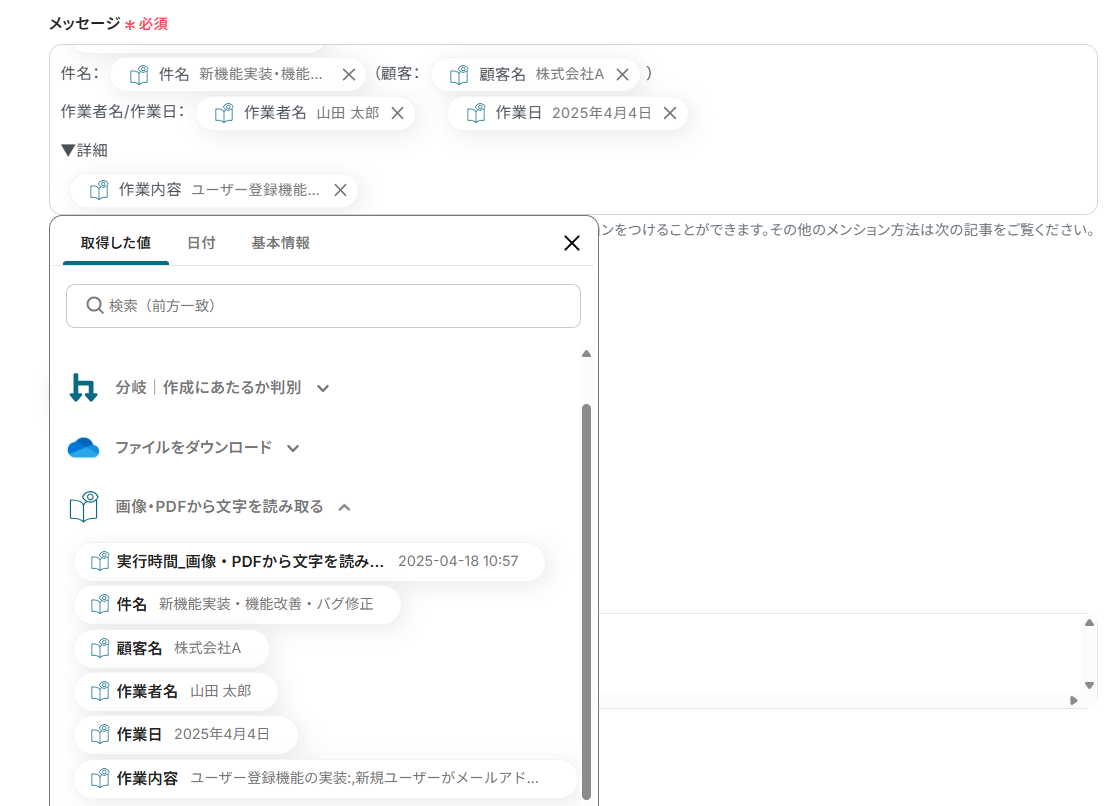Click the OCR book reader icon
The image size is (1120, 806).
point(84,507)
